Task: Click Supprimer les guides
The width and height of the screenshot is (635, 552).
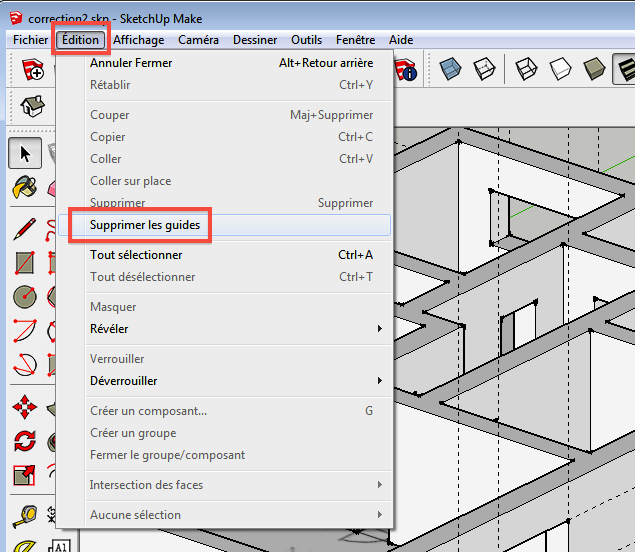Action: (224, 225)
